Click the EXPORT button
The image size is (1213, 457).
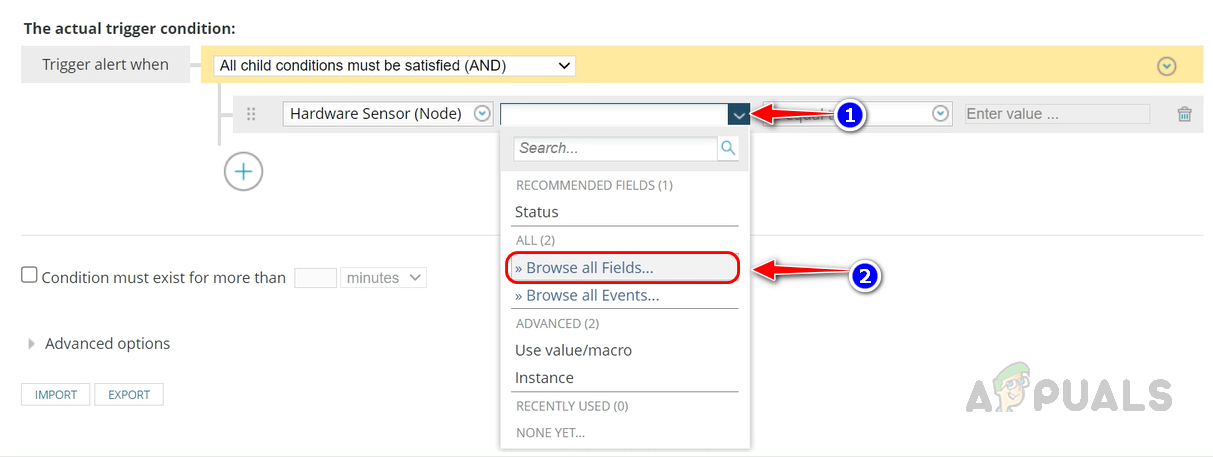[x=129, y=395]
